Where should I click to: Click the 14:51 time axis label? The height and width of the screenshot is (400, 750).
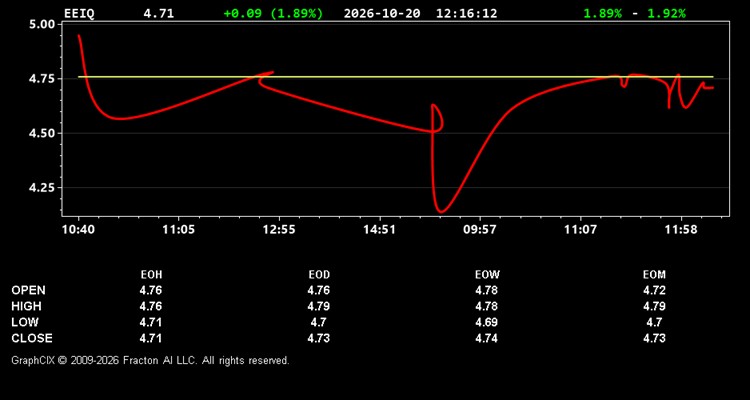(379, 229)
